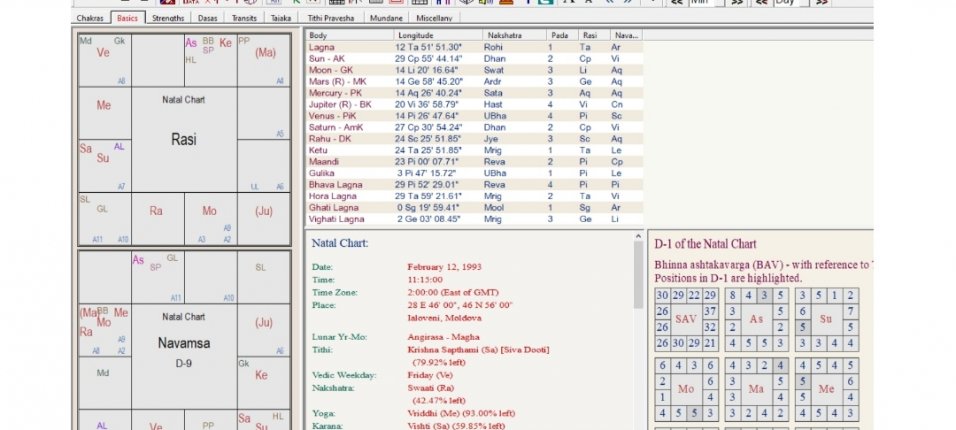Open the Tithi Pravesha tab

click(331, 18)
